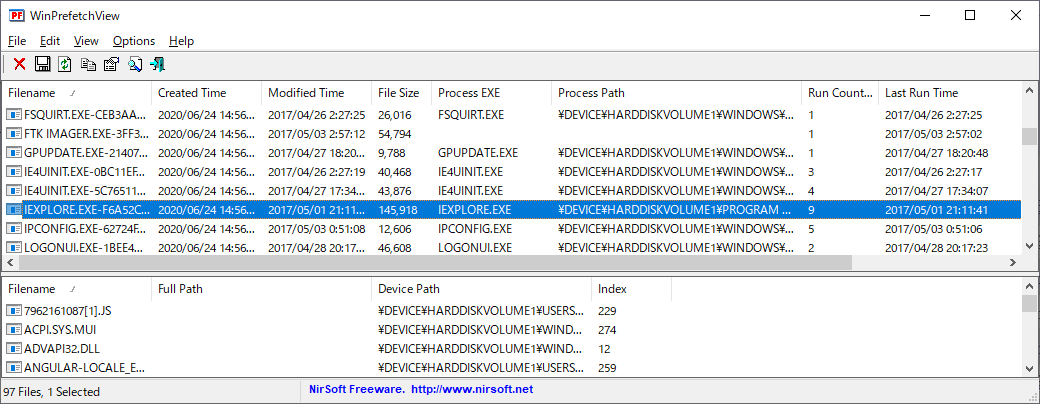Click the WinPrefetchView PF title icon
The image size is (1040, 404).
pyautogui.click(x=17, y=15)
